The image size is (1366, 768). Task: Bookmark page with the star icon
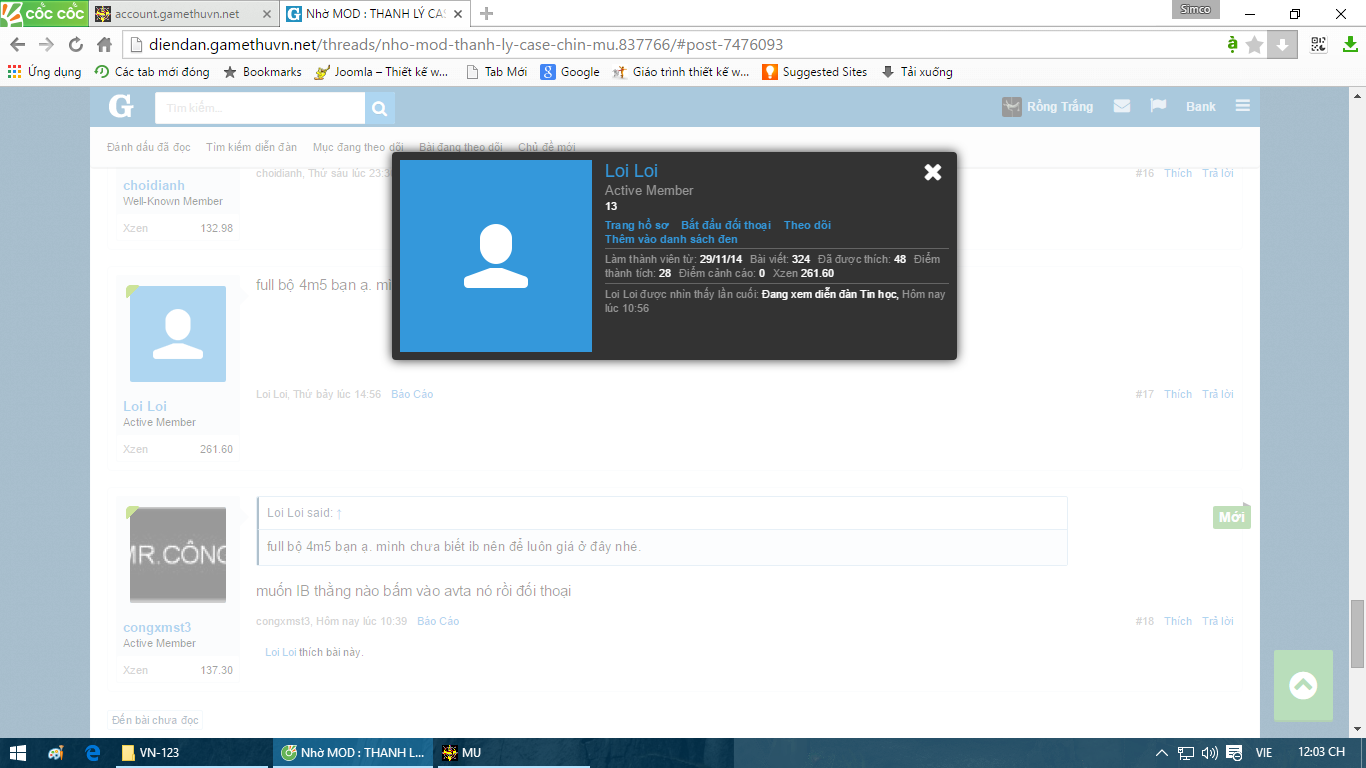(1255, 45)
